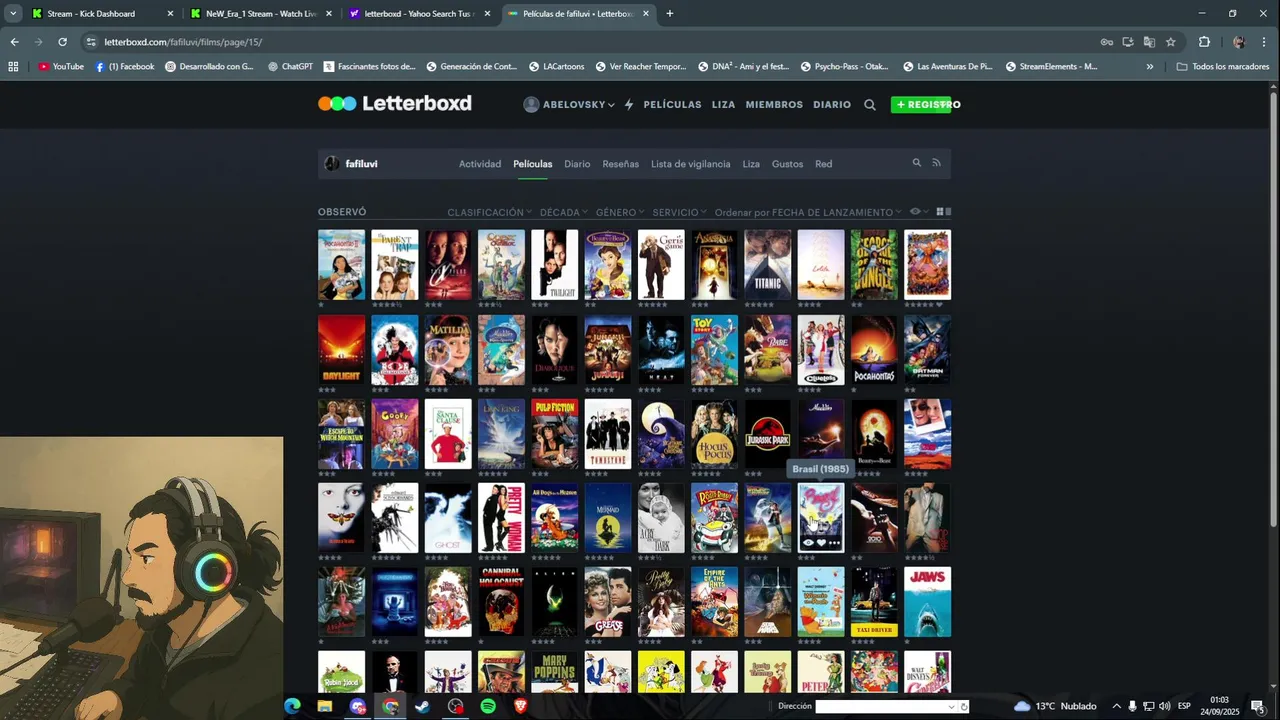Open Lista de vigilancia tab

690,164
